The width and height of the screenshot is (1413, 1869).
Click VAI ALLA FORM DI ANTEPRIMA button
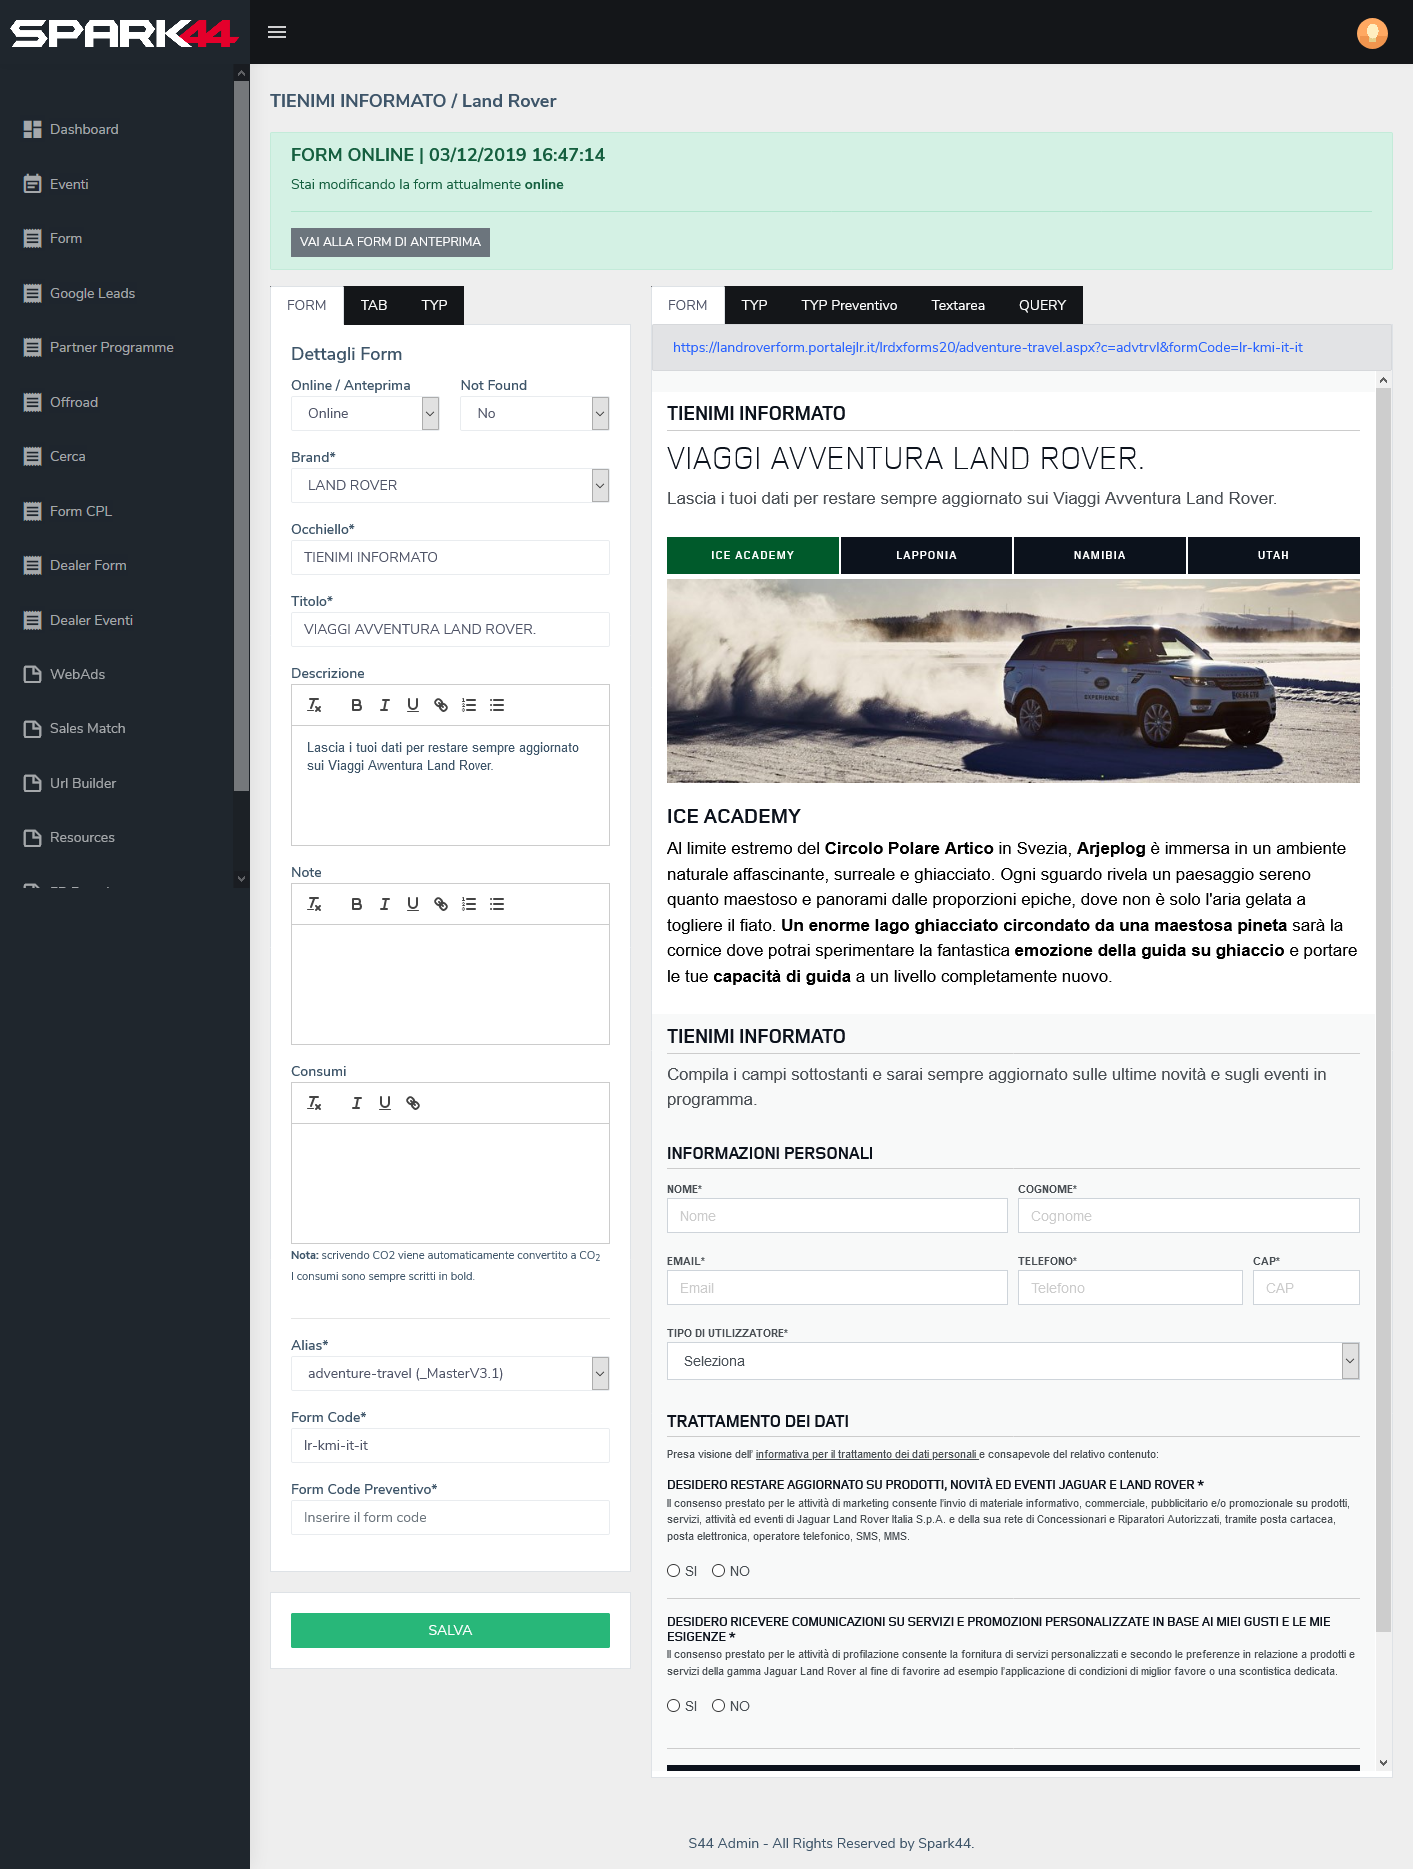coord(390,242)
